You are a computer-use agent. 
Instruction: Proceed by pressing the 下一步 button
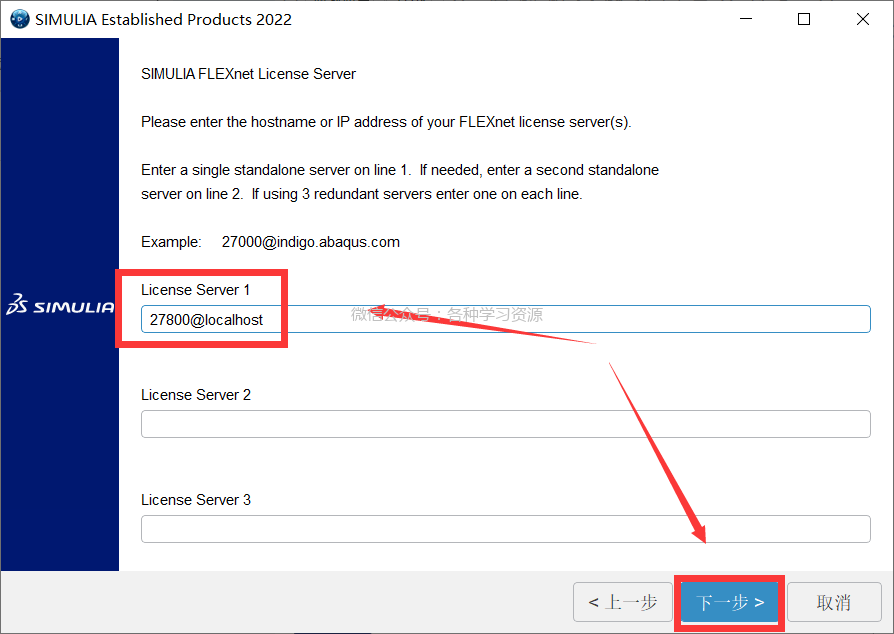[730, 602]
